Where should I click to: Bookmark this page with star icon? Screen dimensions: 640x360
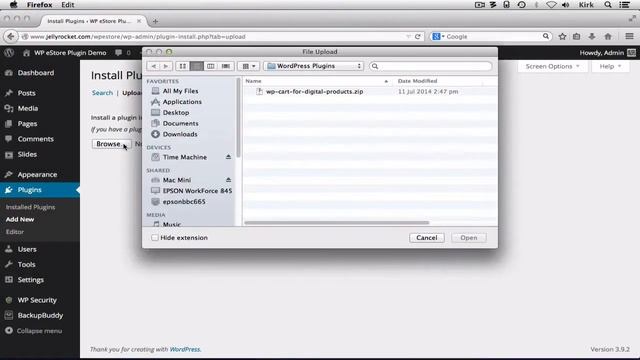pos(562,37)
